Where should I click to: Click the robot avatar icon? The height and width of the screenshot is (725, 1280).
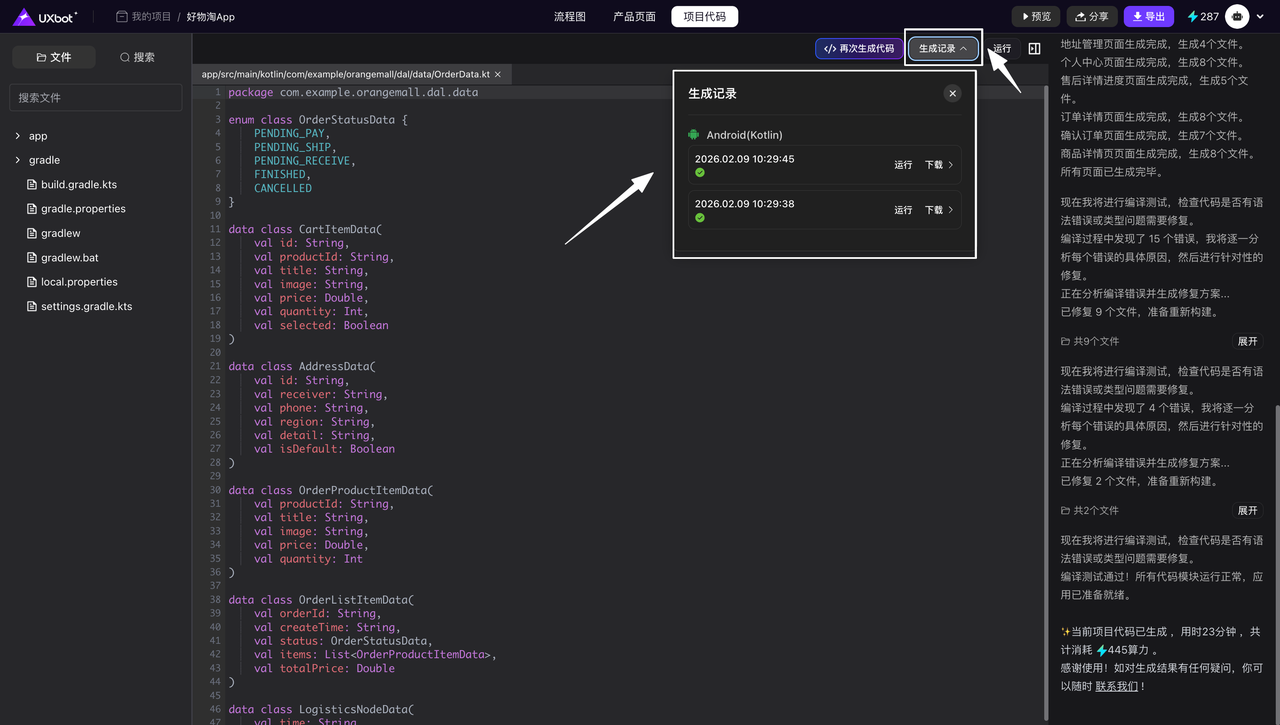pyautogui.click(x=1237, y=16)
